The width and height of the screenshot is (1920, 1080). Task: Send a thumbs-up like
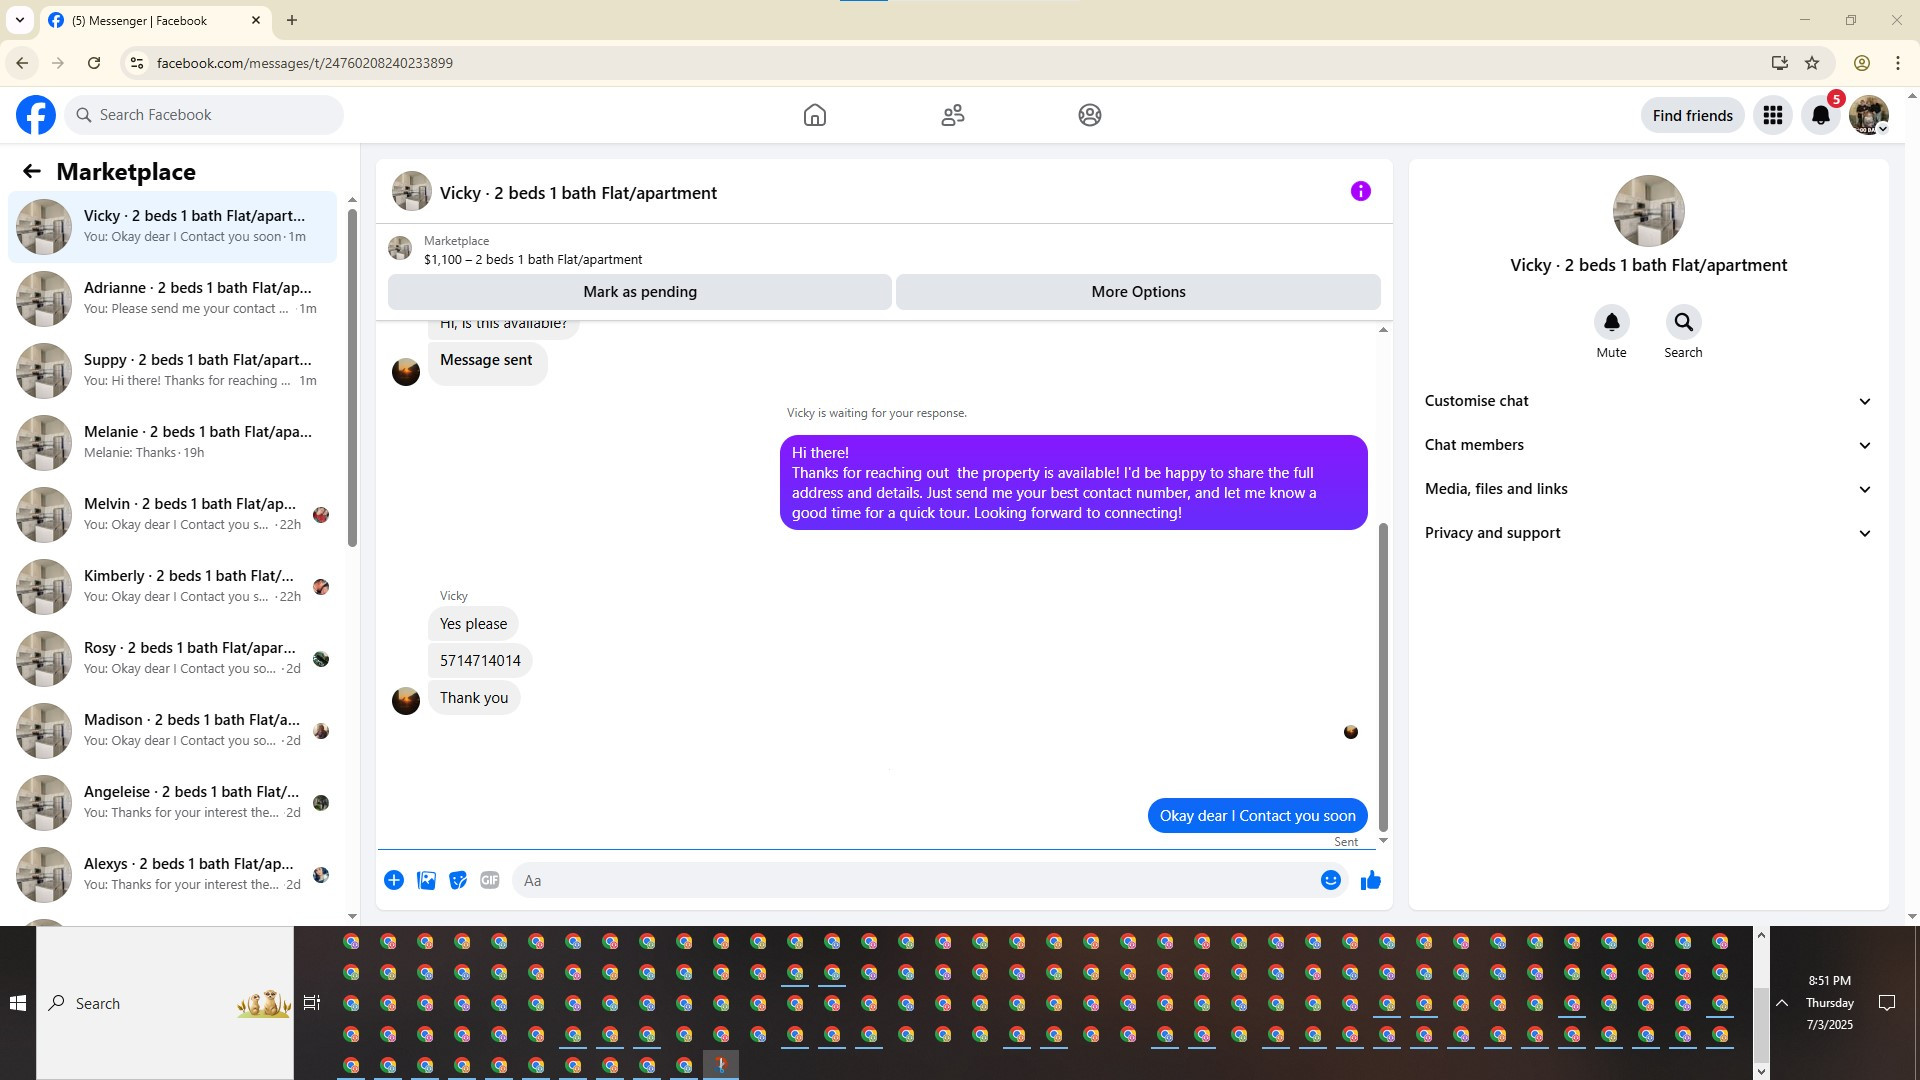(1370, 880)
